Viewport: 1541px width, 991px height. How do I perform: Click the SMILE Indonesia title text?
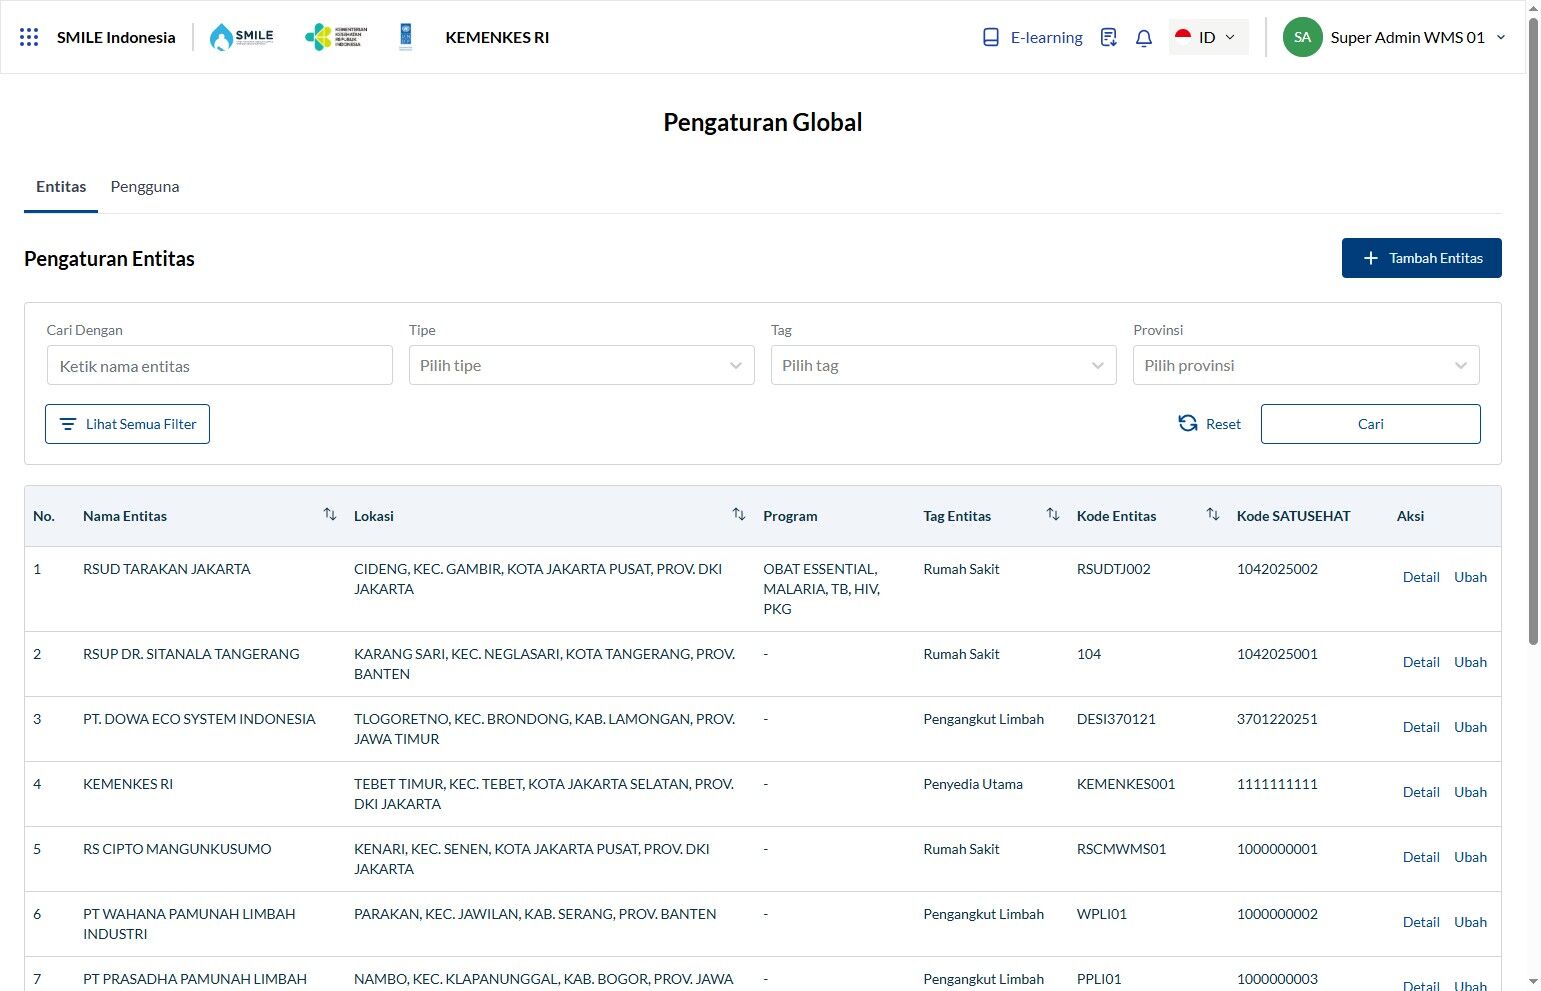click(x=116, y=37)
